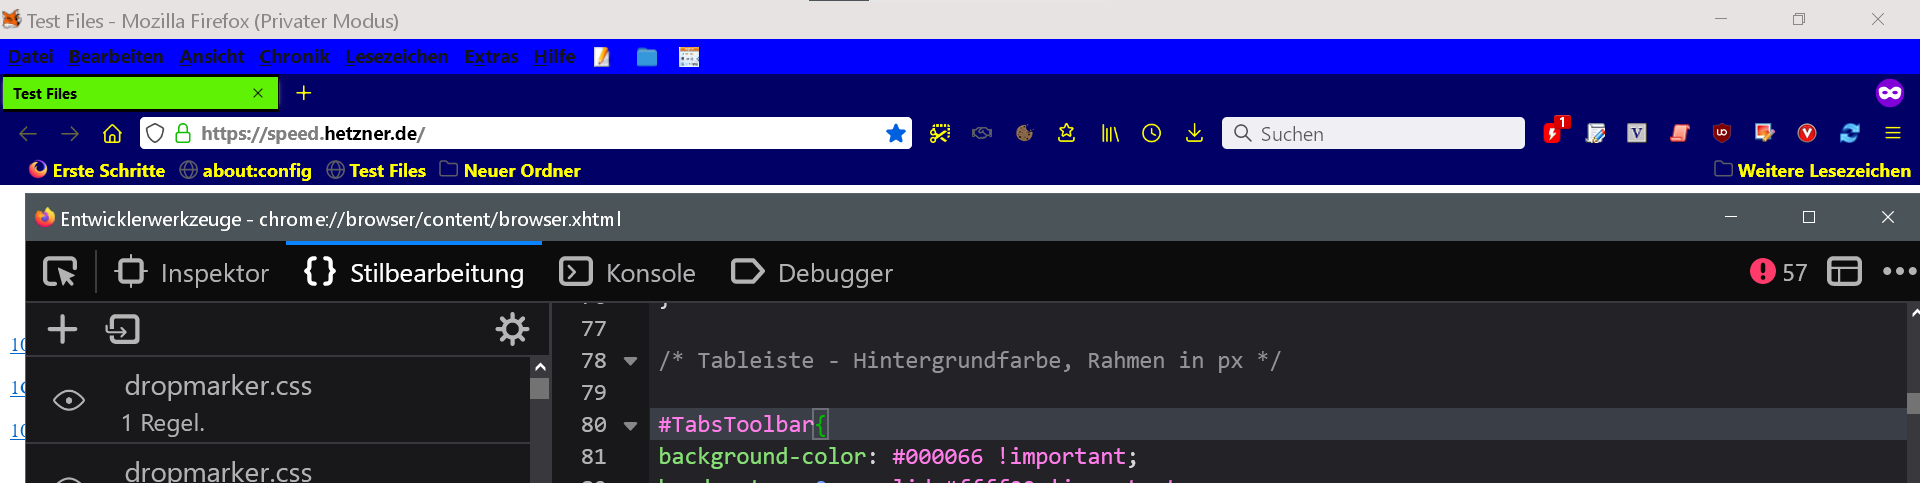Click the cookie toolbar icon
The height and width of the screenshot is (483, 1920).
tap(1024, 133)
